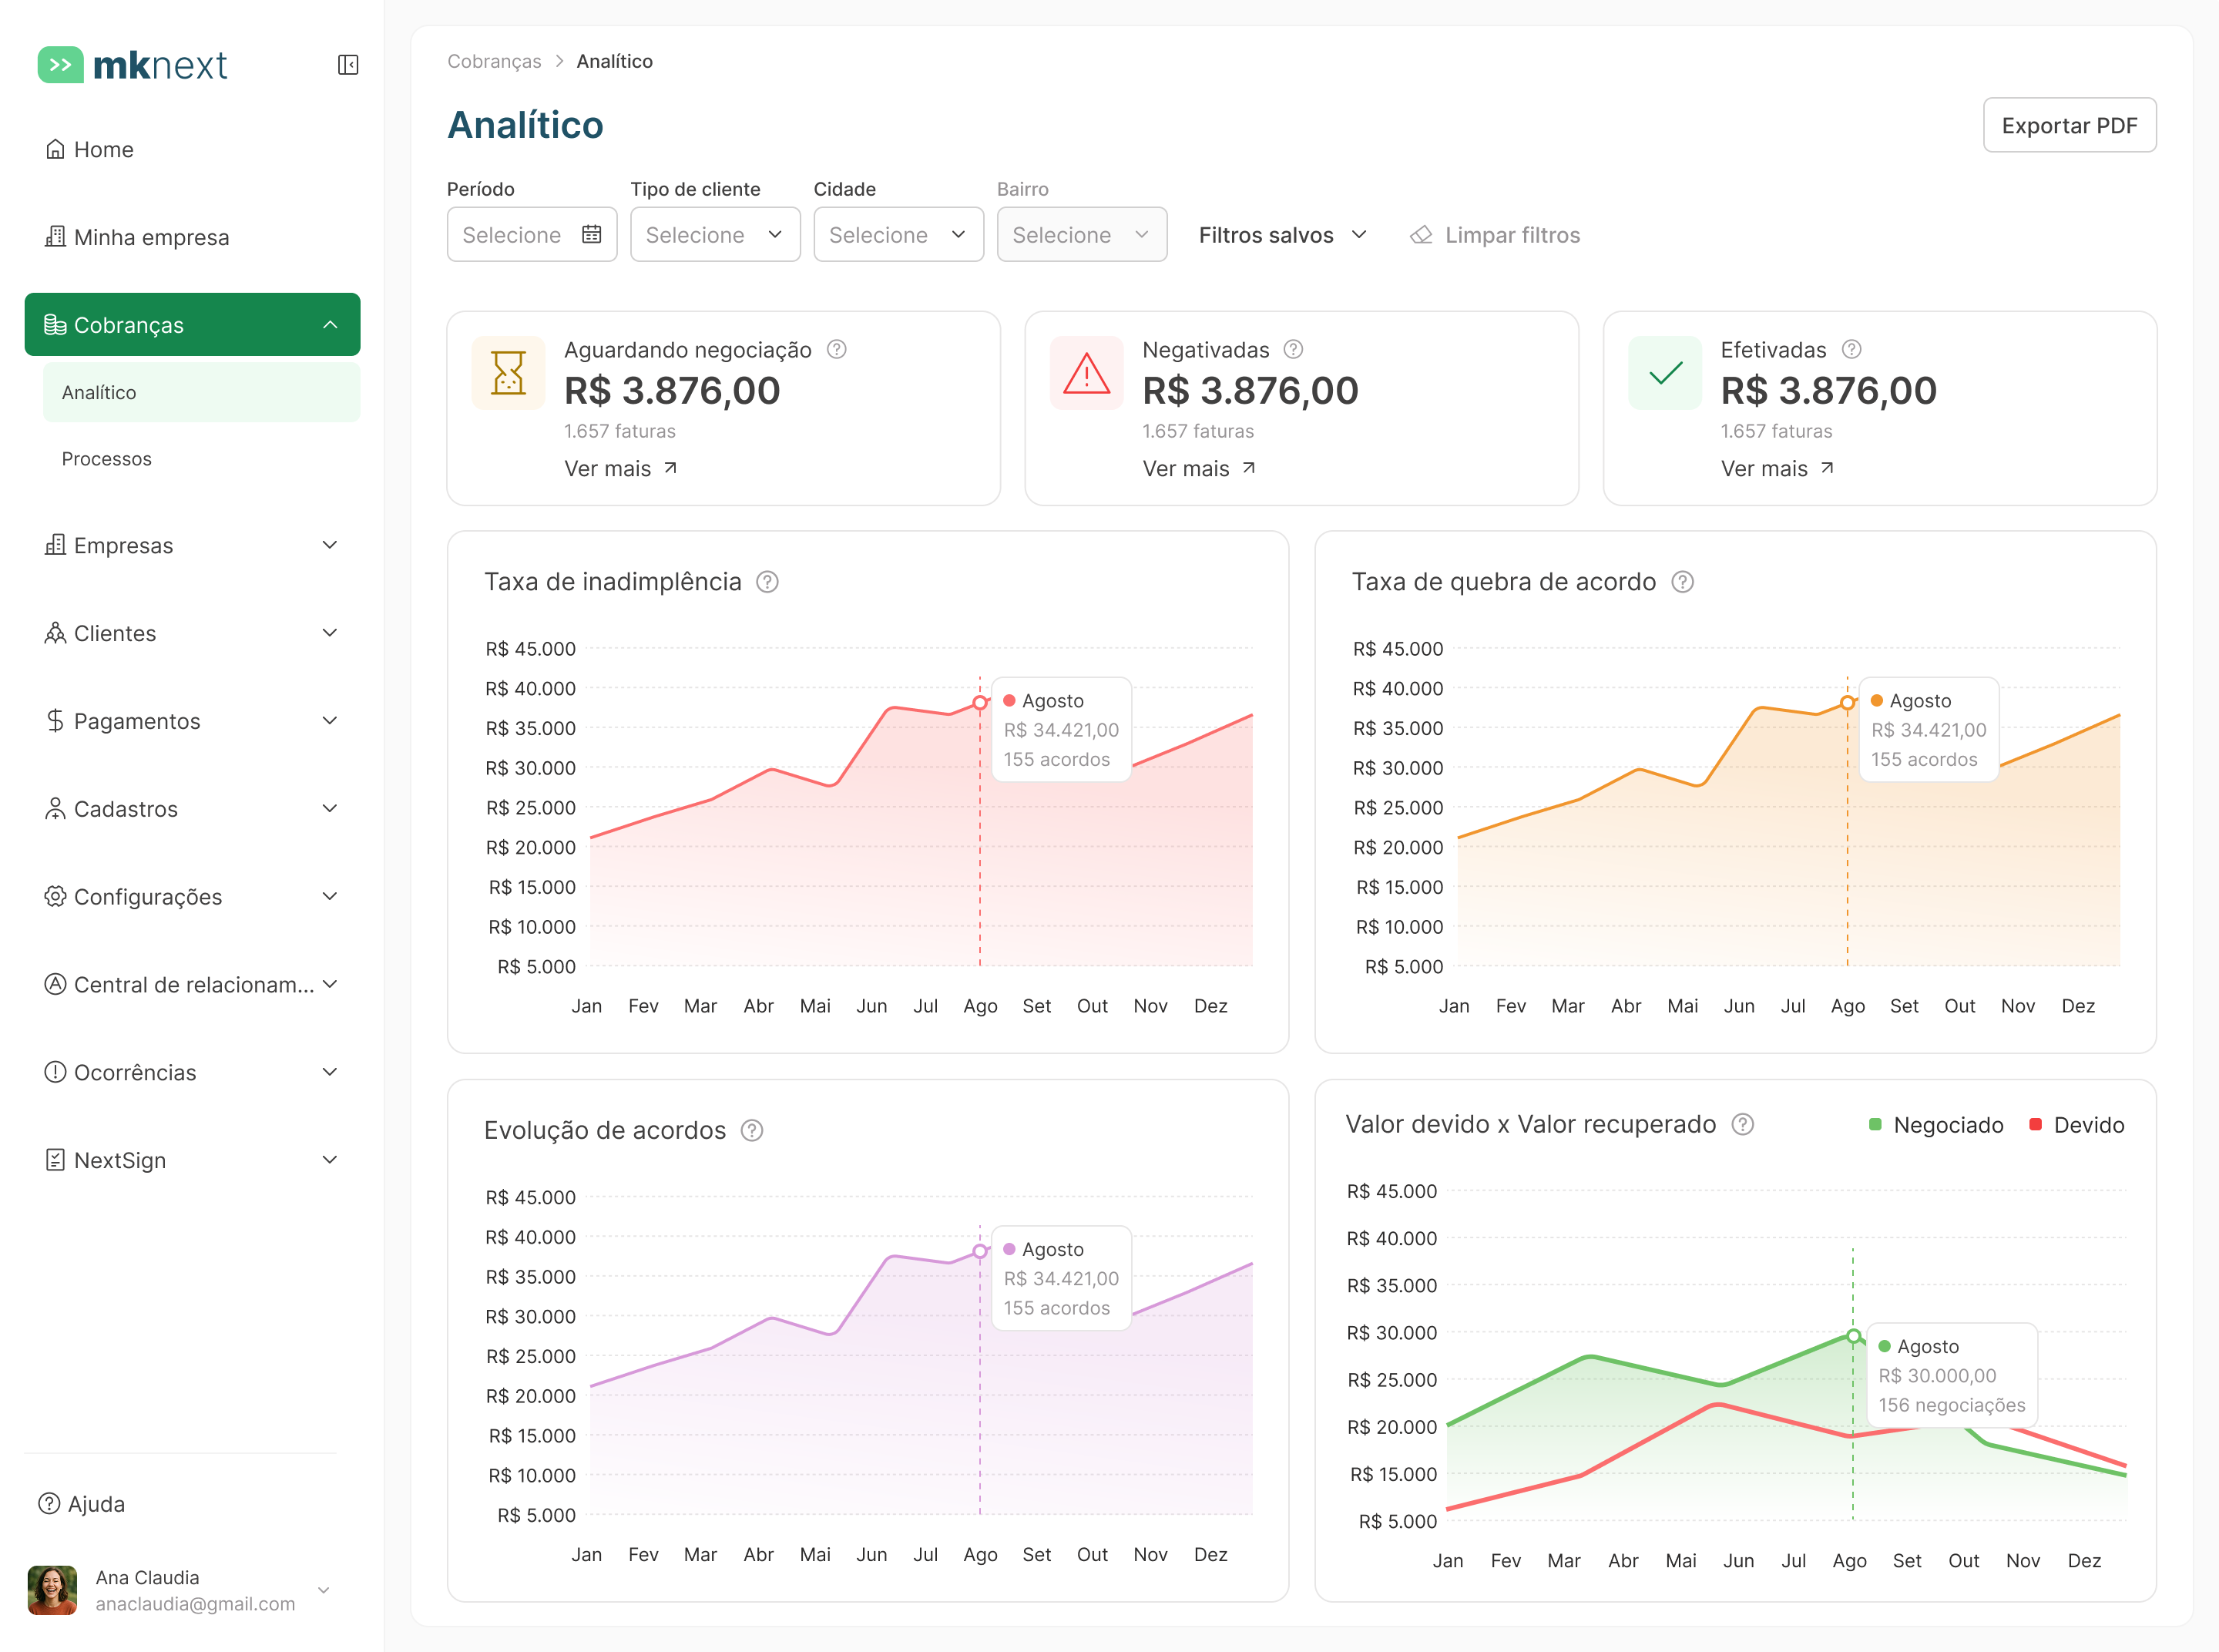Open the calendar icon in the Período field
Screen dimensions: 2219x1652
(592, 234)
